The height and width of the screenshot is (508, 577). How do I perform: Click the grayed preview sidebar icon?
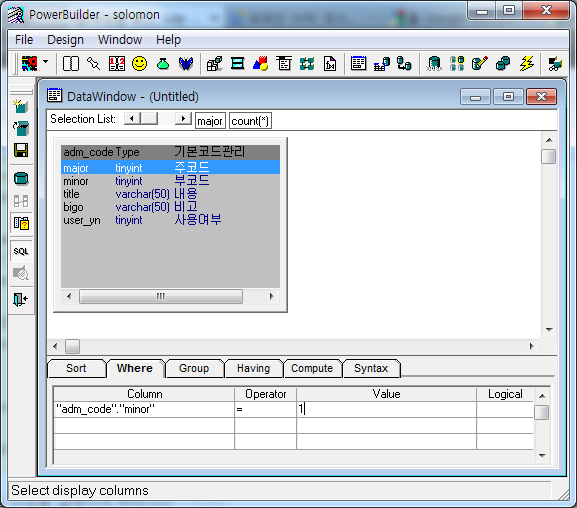pos(21,274)
